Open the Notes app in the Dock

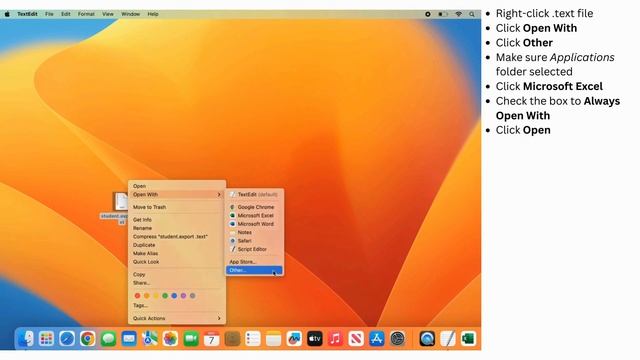pos(273,338)
